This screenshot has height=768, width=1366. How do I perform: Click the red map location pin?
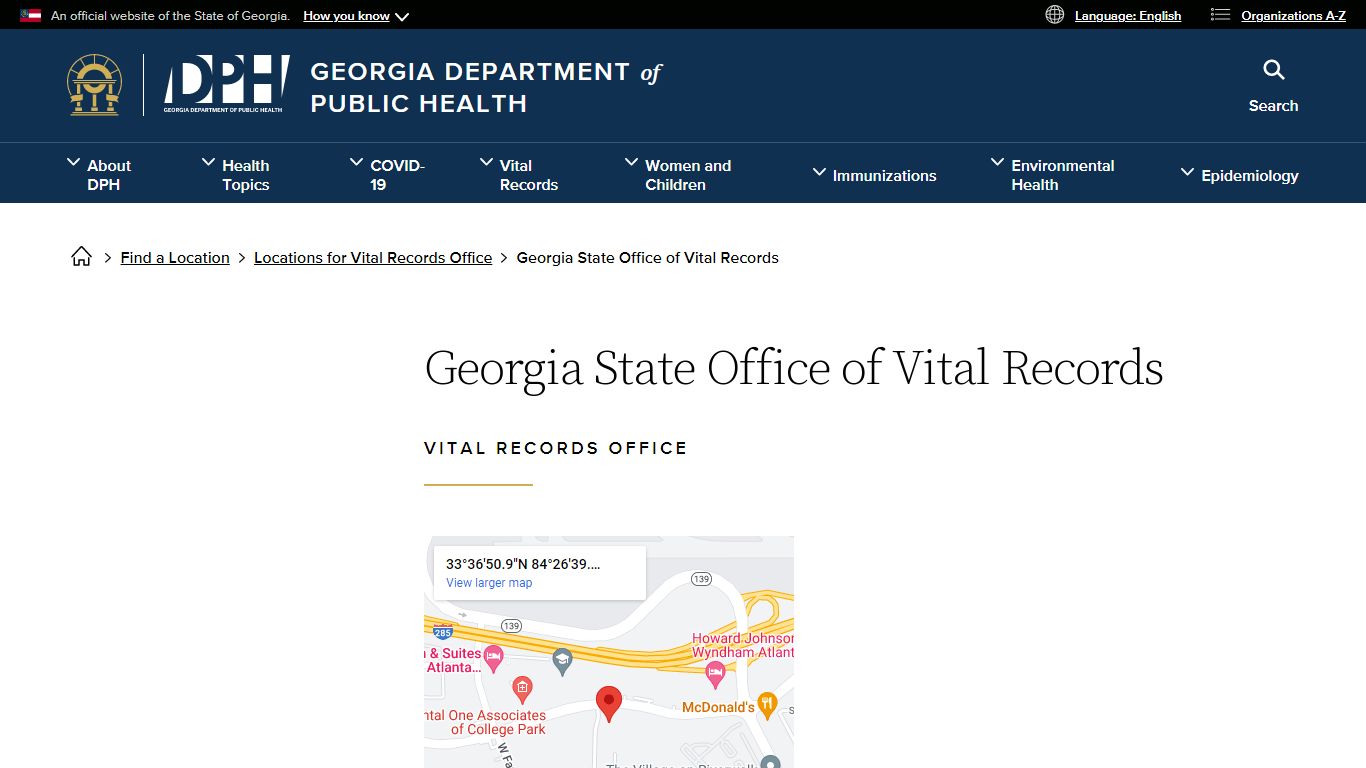pyautogui.click(x=608, y=704)
